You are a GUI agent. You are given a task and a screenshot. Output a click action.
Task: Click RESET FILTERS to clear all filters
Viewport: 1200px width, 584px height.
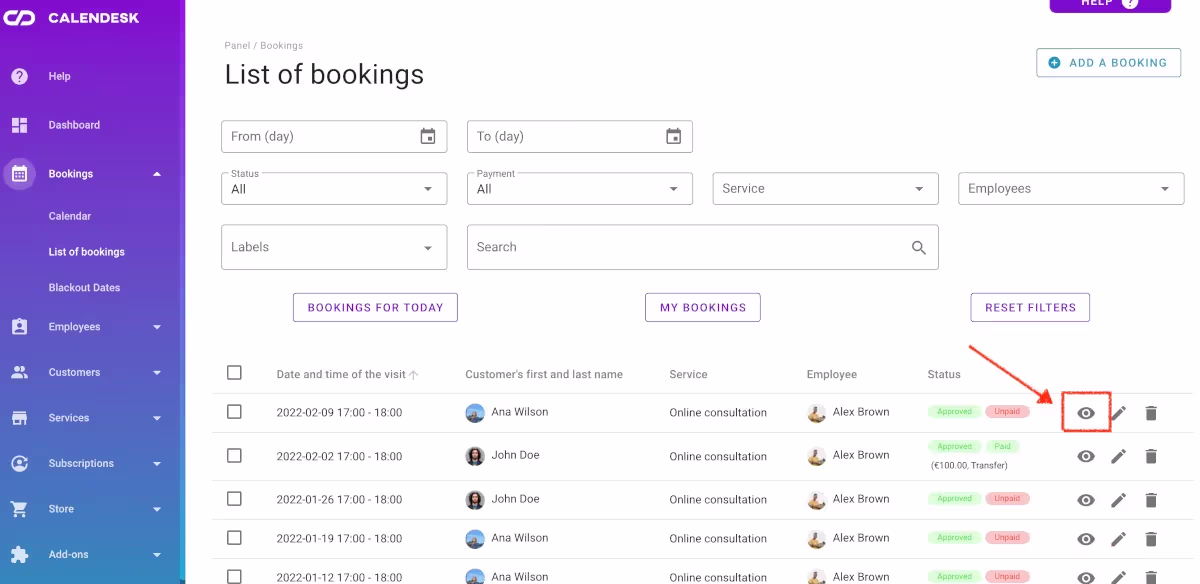[x=1030, y=307]
